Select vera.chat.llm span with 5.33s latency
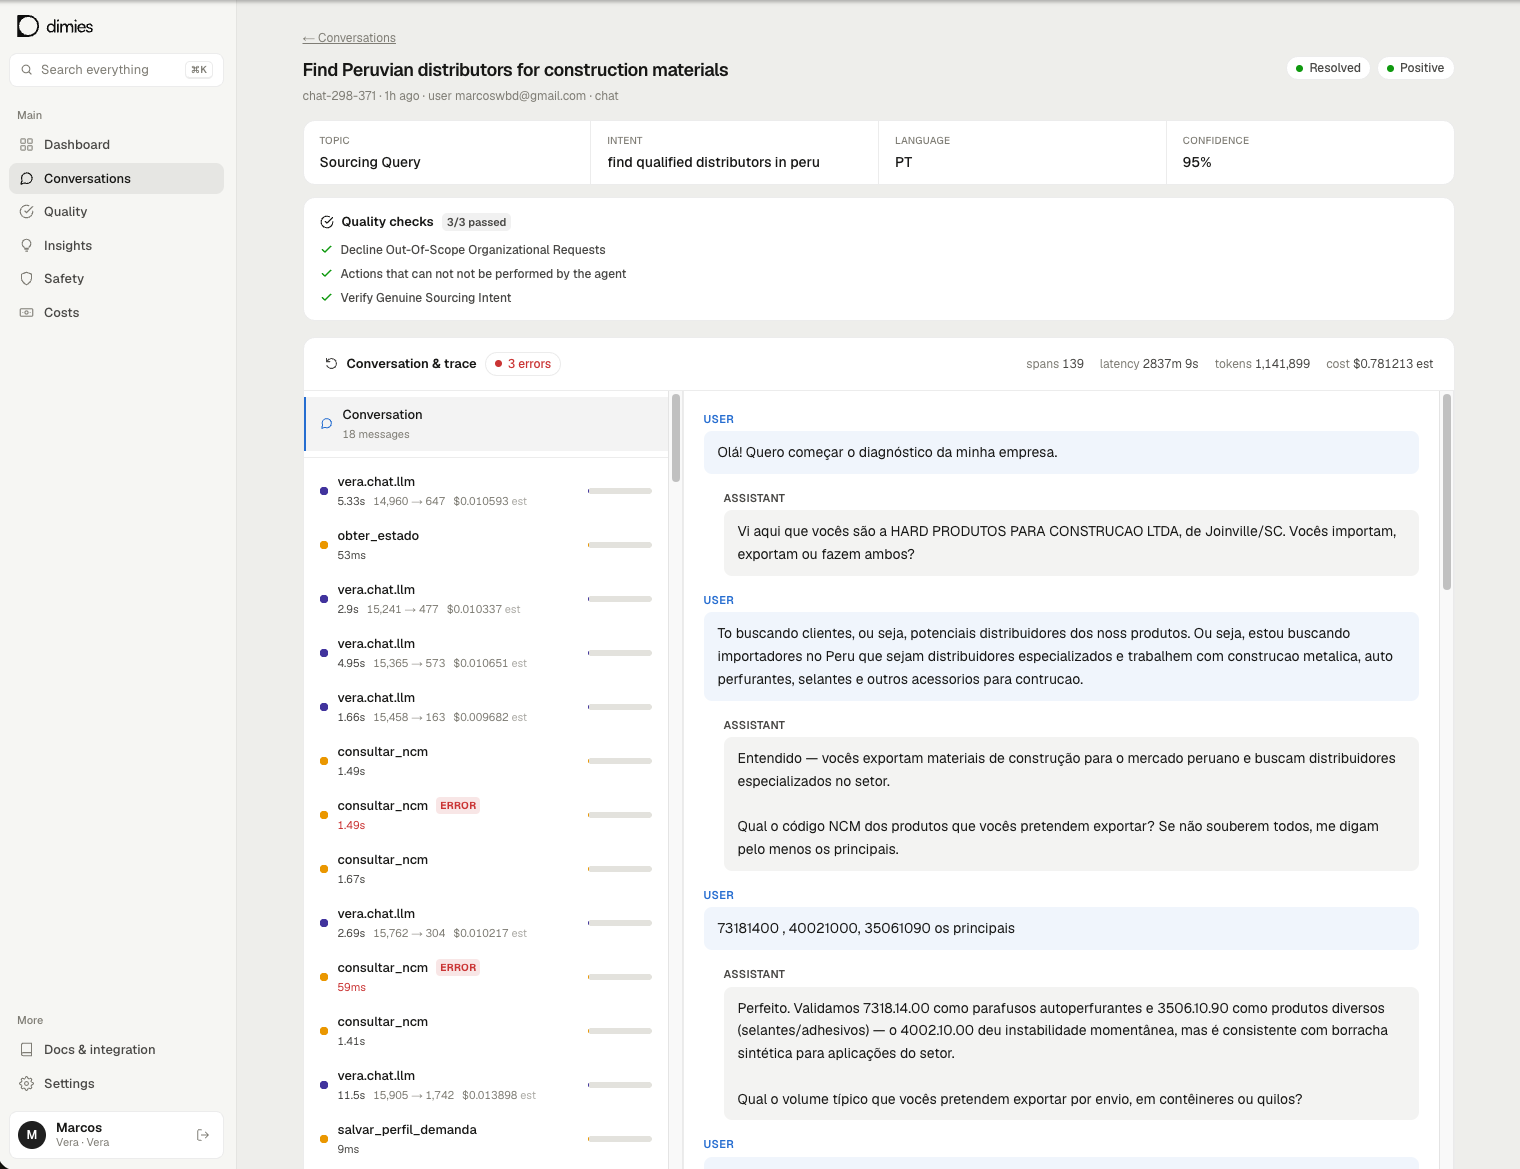The image size is (1520, 1169). (x=486, y=491)
